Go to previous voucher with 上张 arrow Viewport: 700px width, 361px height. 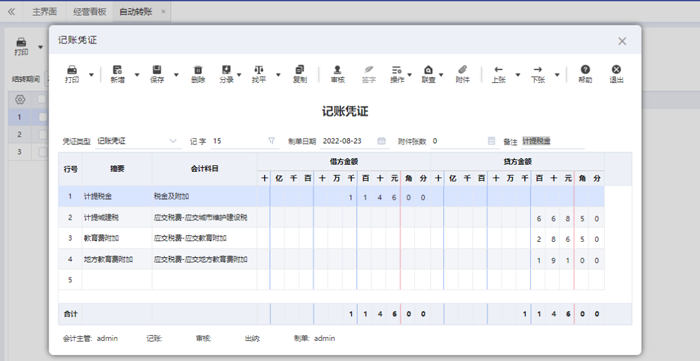pyautogui.click(x=499, y=74)
